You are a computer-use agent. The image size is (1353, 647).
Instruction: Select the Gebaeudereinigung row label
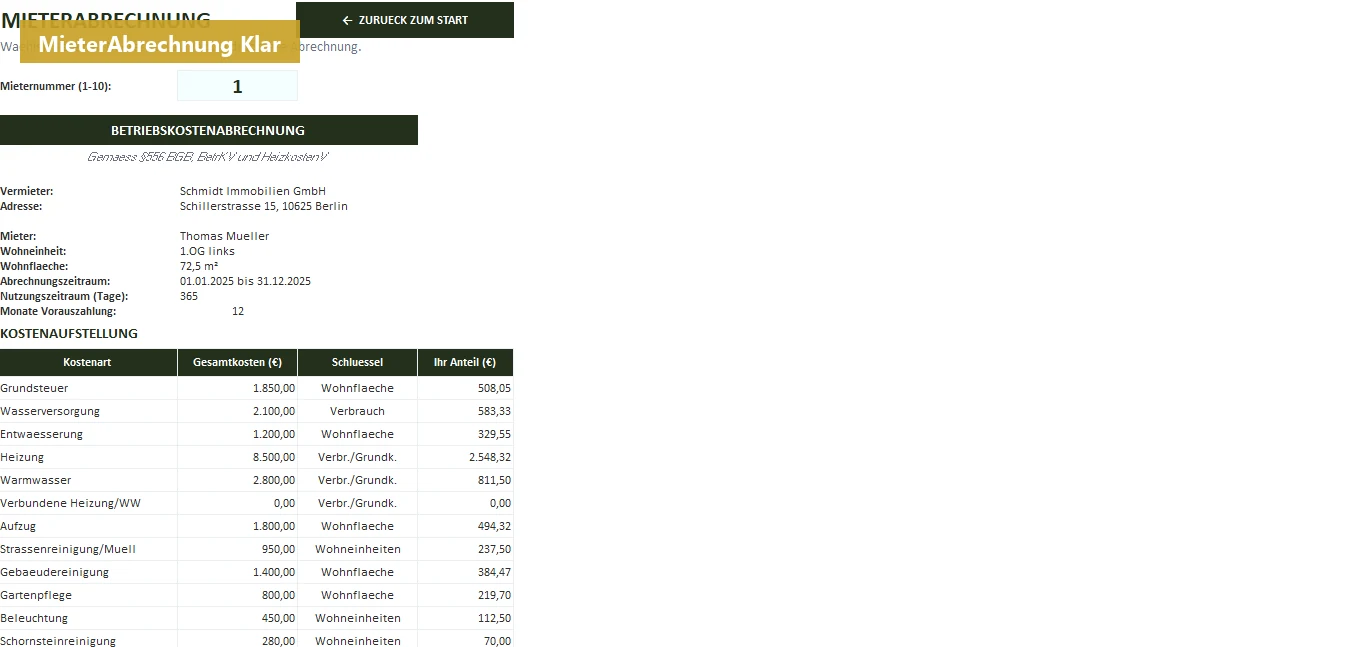tap(55, 572)
